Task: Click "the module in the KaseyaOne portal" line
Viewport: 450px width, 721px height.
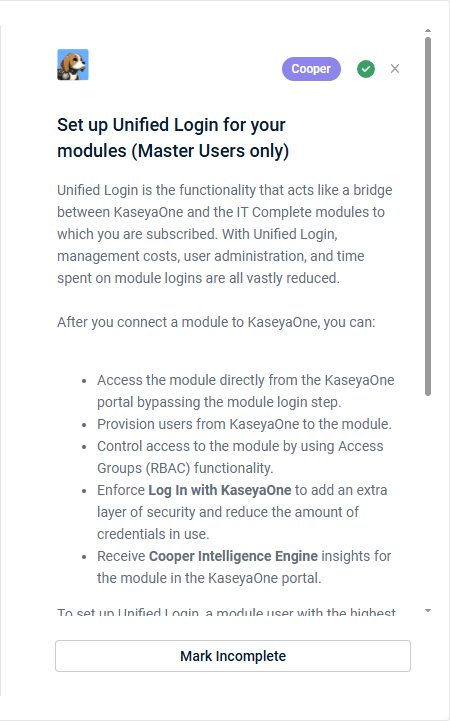Action: [209, 578]
